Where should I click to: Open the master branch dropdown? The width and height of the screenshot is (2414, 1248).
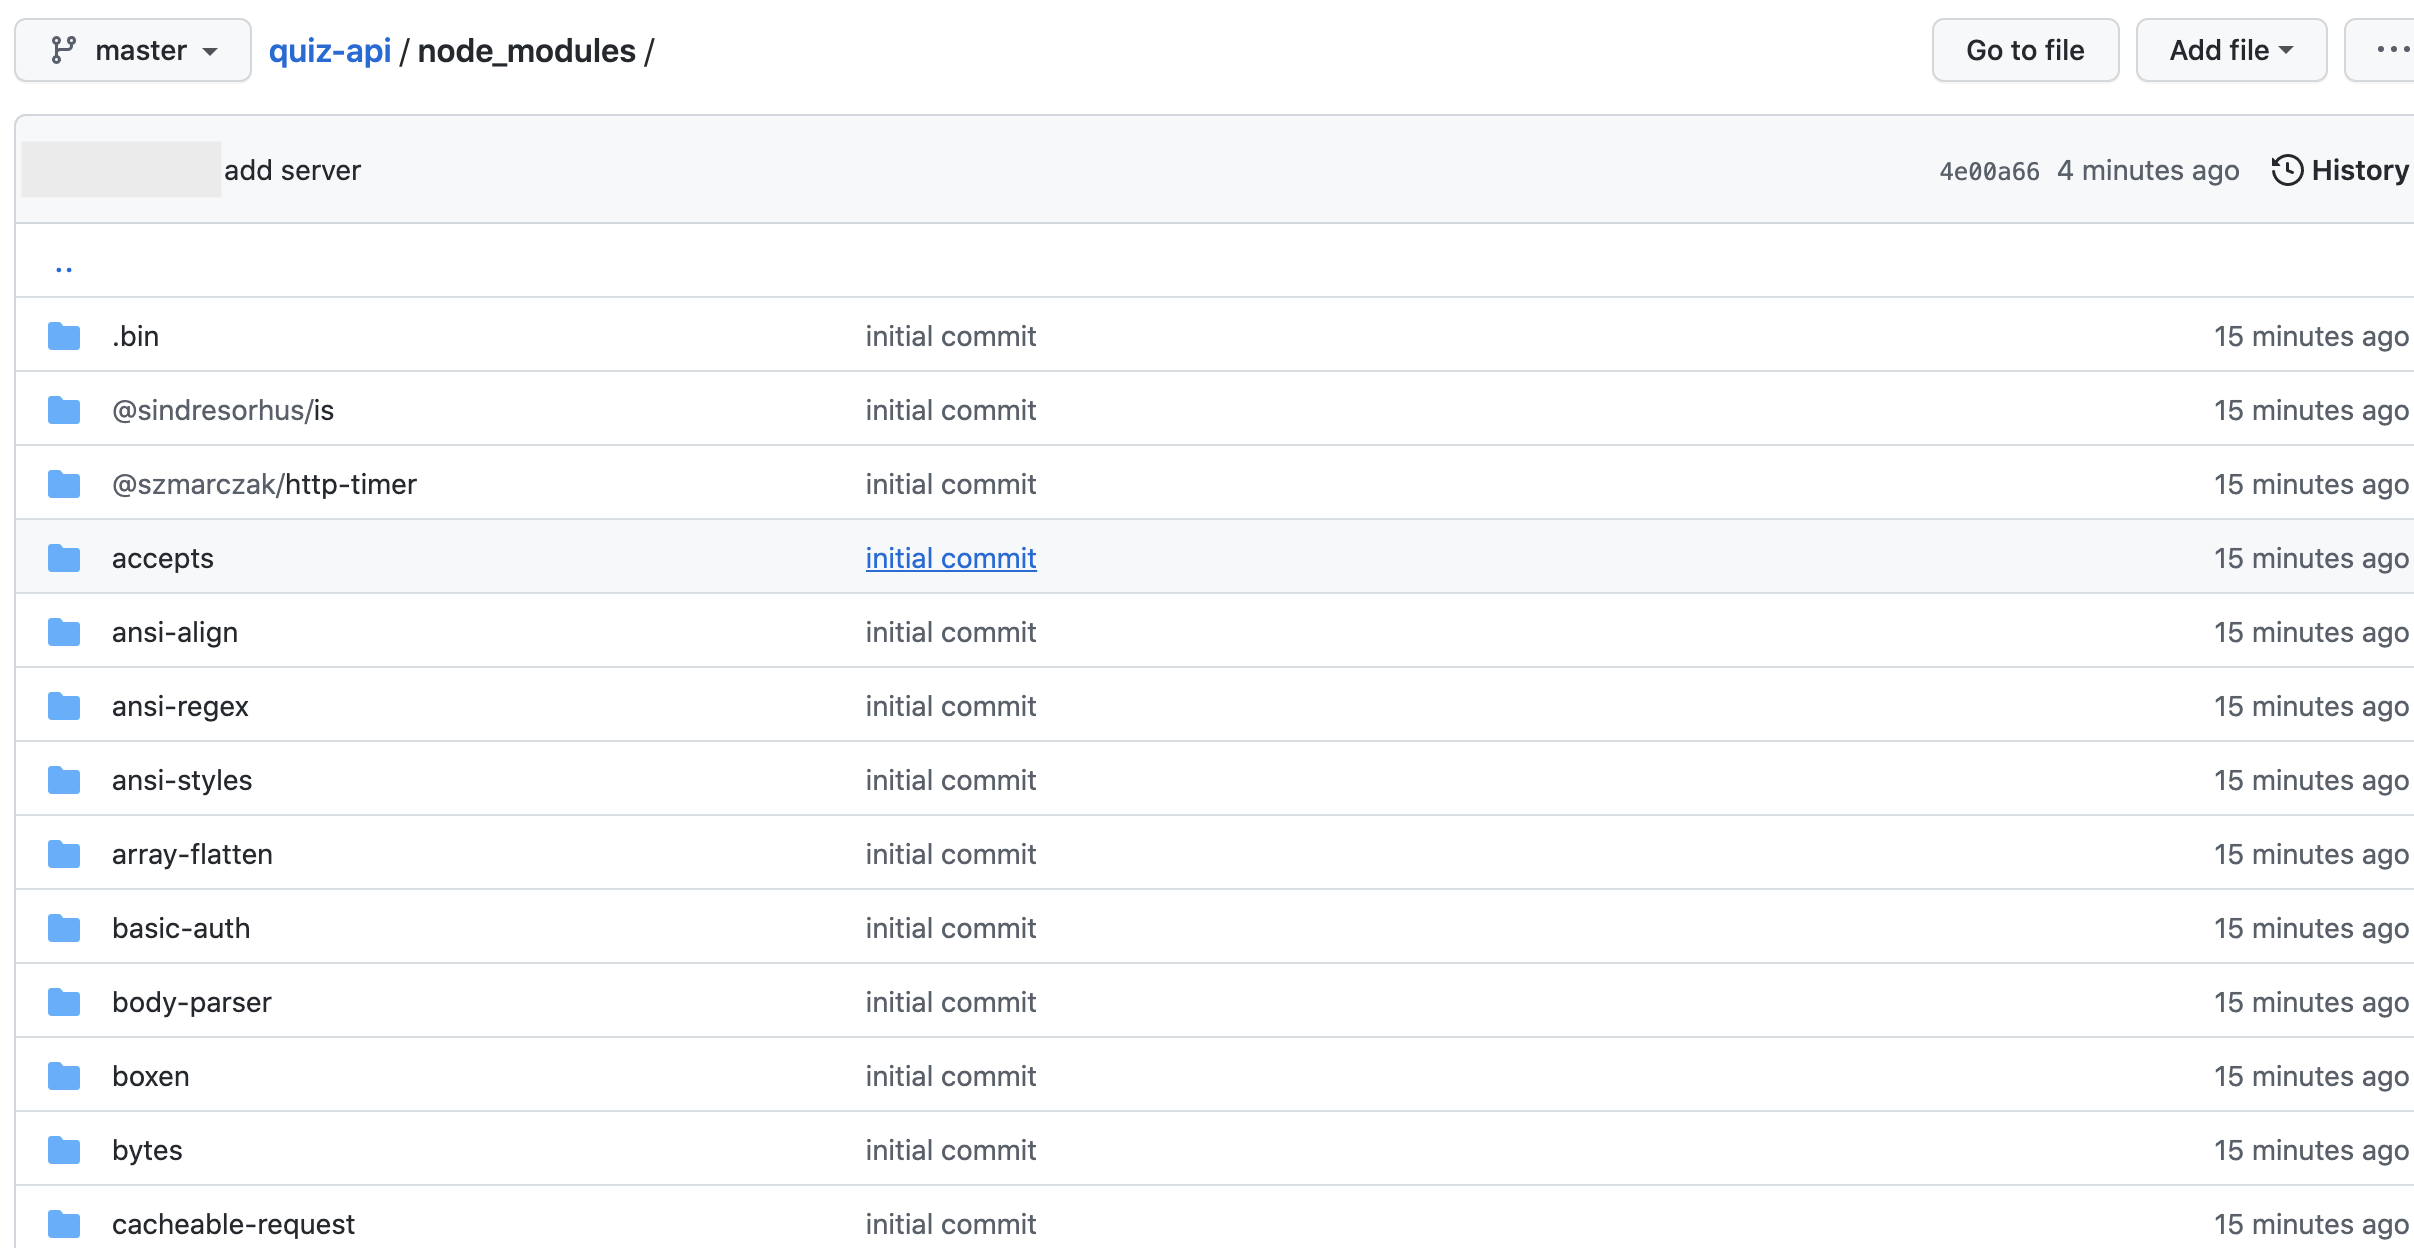click(133, 50)
